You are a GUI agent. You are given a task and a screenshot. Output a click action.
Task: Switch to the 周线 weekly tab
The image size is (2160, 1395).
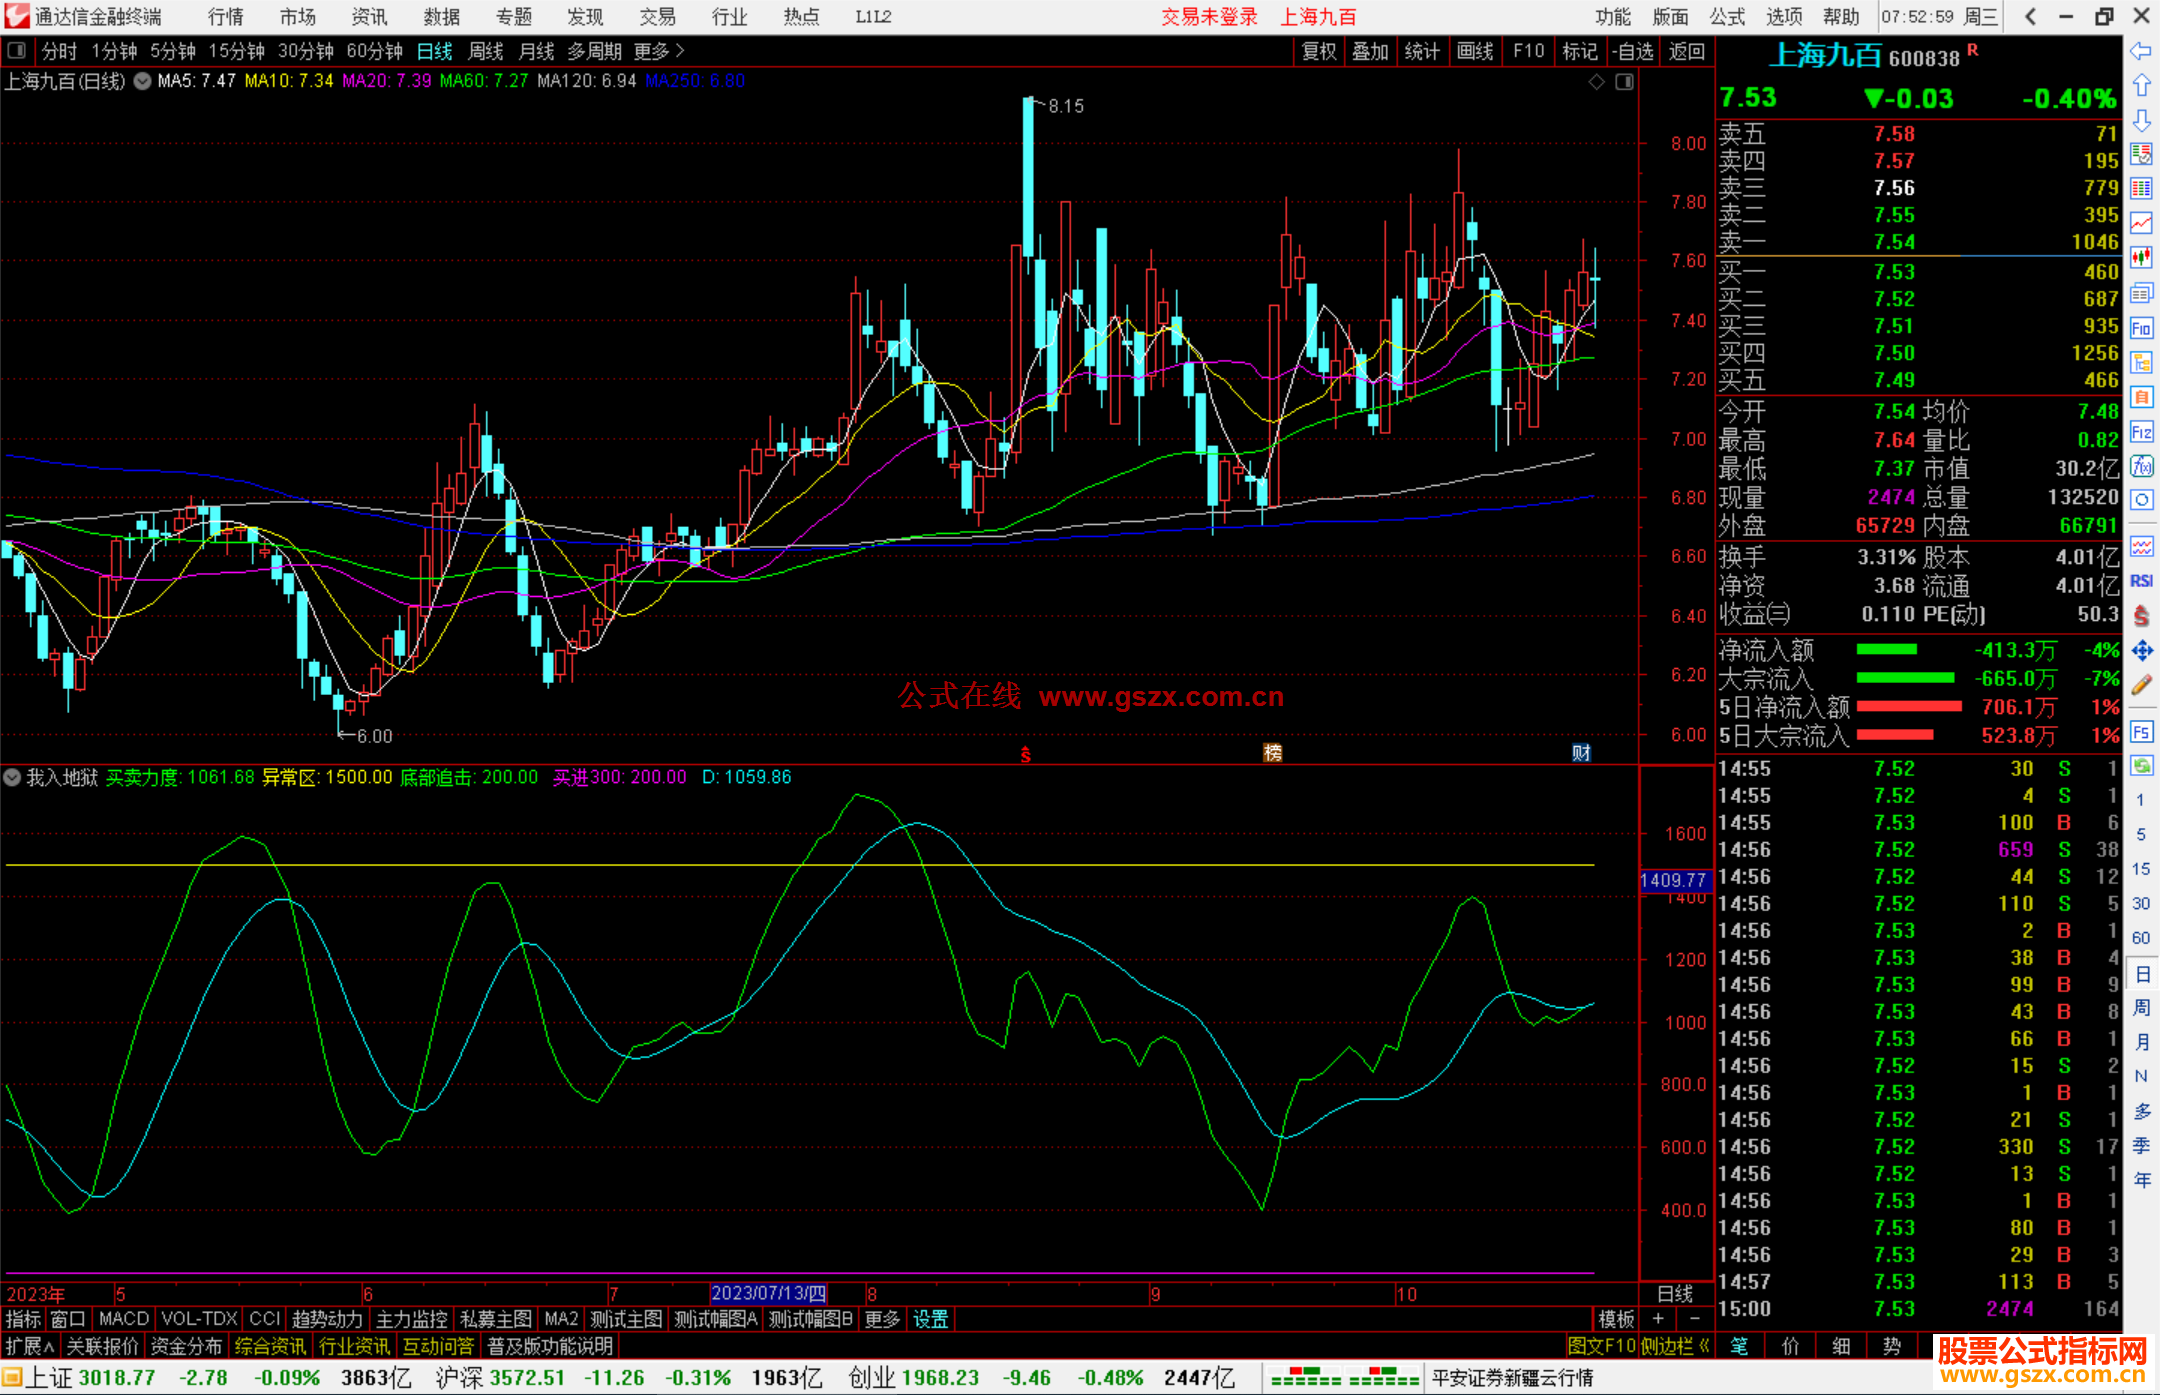tap(485, 51)
